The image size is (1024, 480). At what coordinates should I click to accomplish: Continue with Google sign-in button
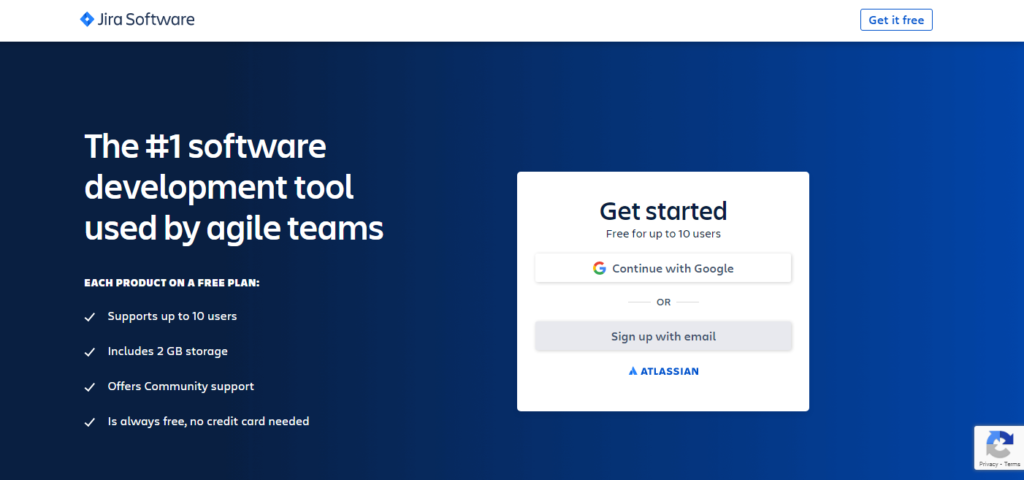click(x=663, y=268)
